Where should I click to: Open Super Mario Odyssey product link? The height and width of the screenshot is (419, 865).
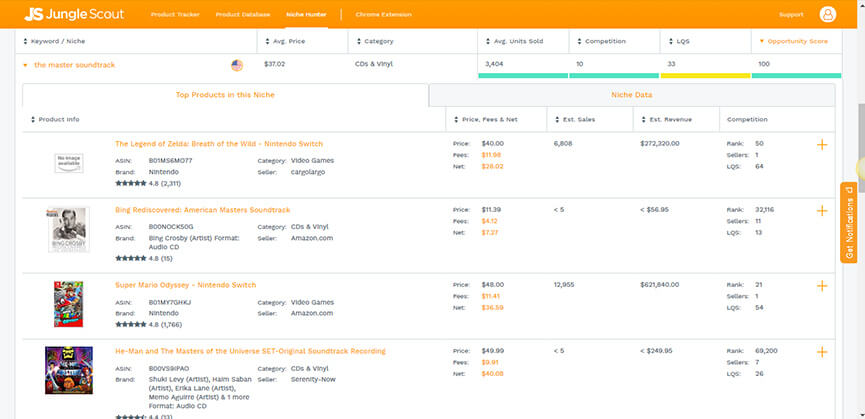pos(185,285)
